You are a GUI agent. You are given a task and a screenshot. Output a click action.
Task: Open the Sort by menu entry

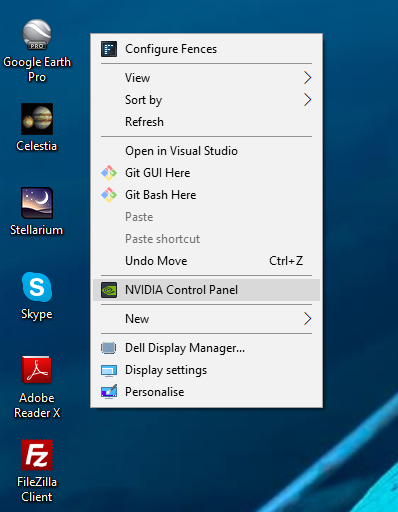206,100
